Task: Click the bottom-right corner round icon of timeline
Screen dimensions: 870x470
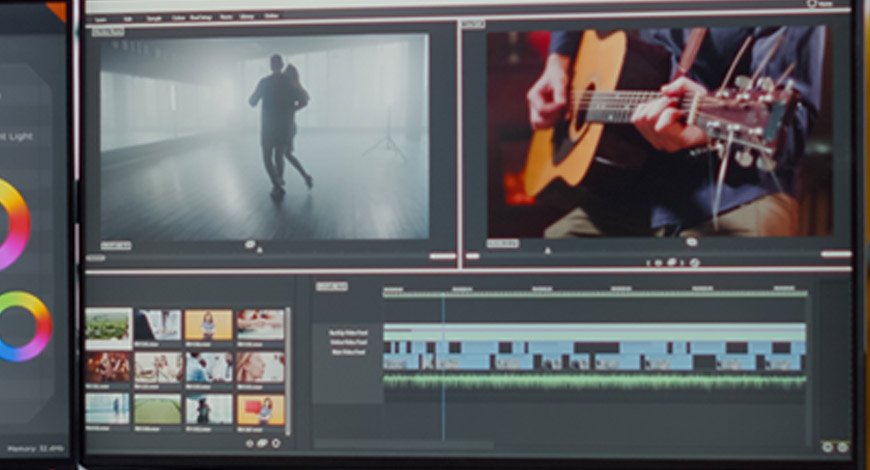Action: click(x=842, y=447)
